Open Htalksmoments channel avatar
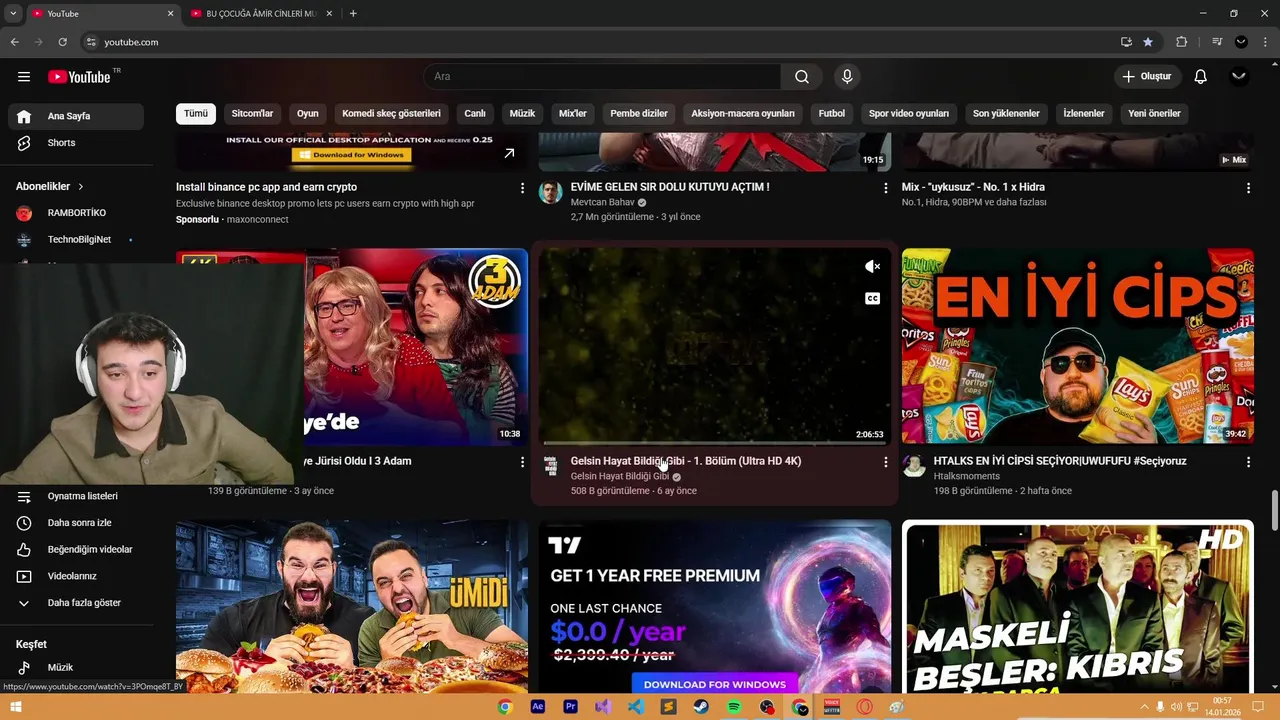Image resolution: width=1280 pixels, height=720 pixels. coord(914,466)
